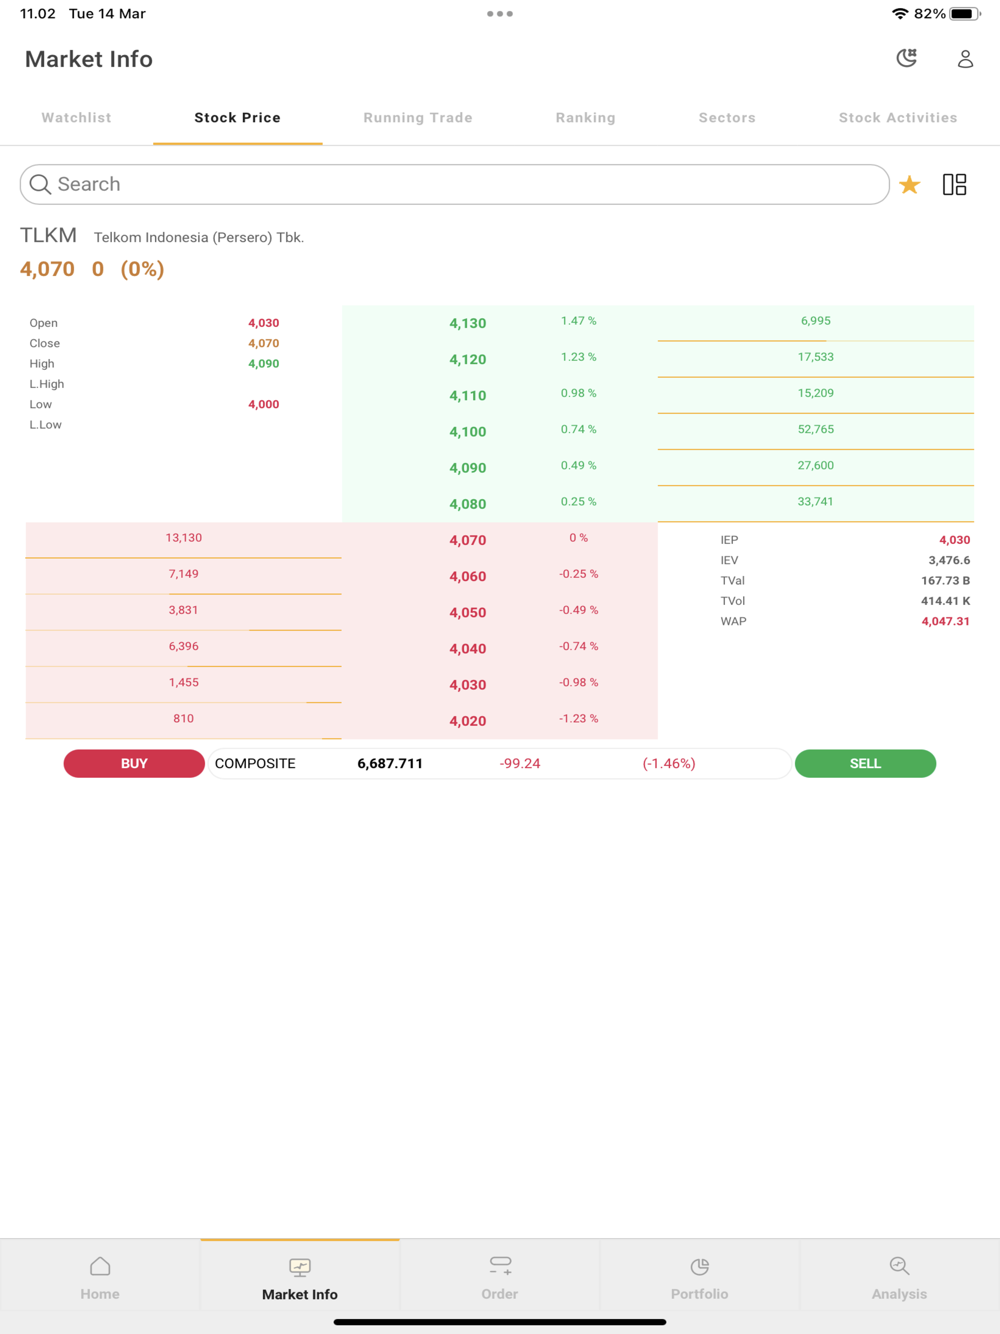The width and height of the screenshot is (1000, 1334).
Task: Open the Home icon in the bottom bar
Action: 100,1266
